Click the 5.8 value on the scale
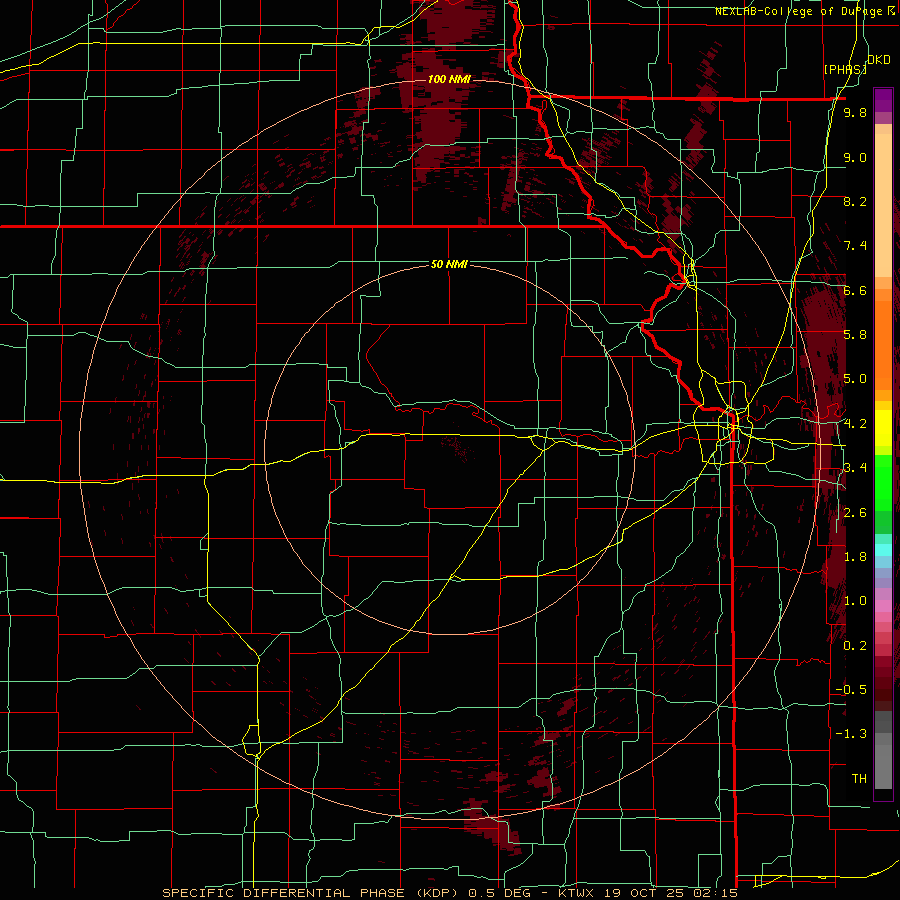This screenshot has height=900, width=900. pos(855,335)
